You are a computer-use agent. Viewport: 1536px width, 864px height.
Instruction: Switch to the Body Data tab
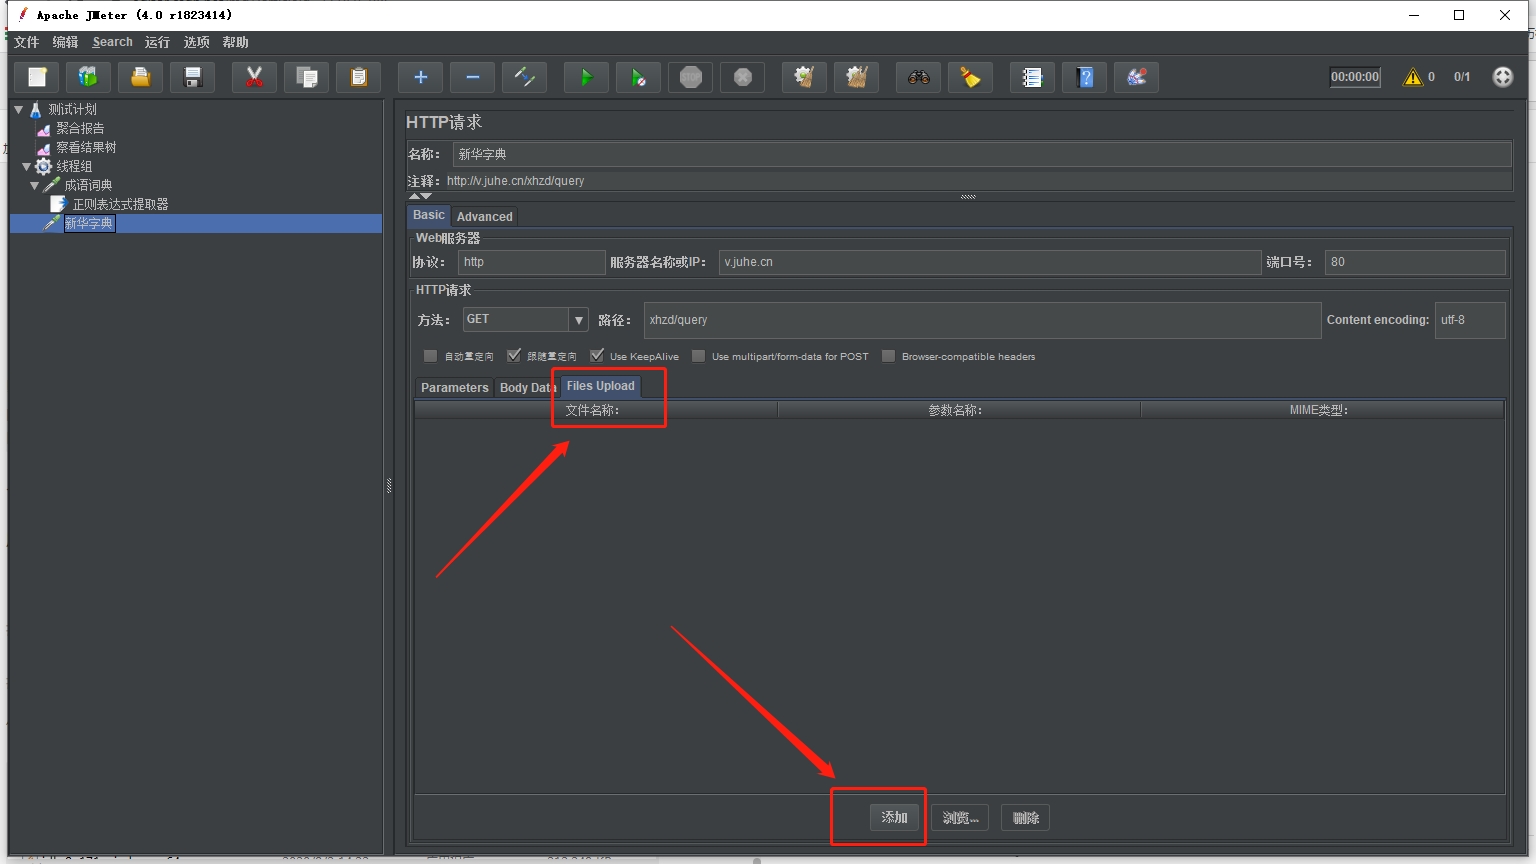[527, 387]
